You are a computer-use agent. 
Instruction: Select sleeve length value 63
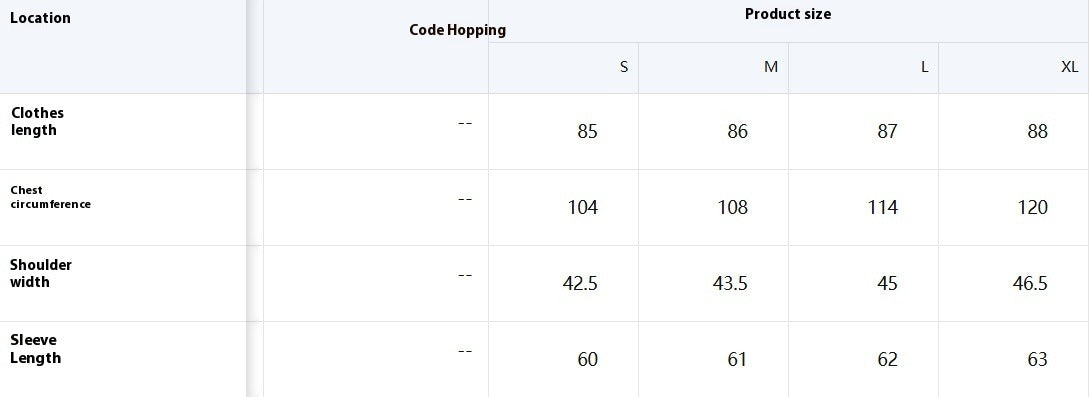click(1038, 360)
